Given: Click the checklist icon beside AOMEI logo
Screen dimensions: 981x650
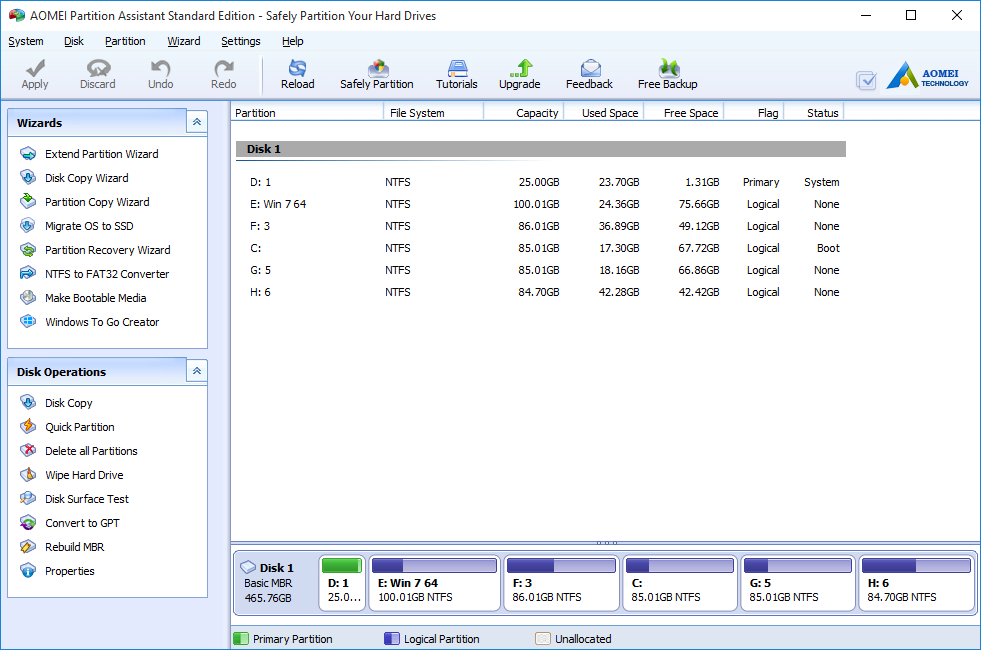Looking at the screenshot, I should pos(867,81).
